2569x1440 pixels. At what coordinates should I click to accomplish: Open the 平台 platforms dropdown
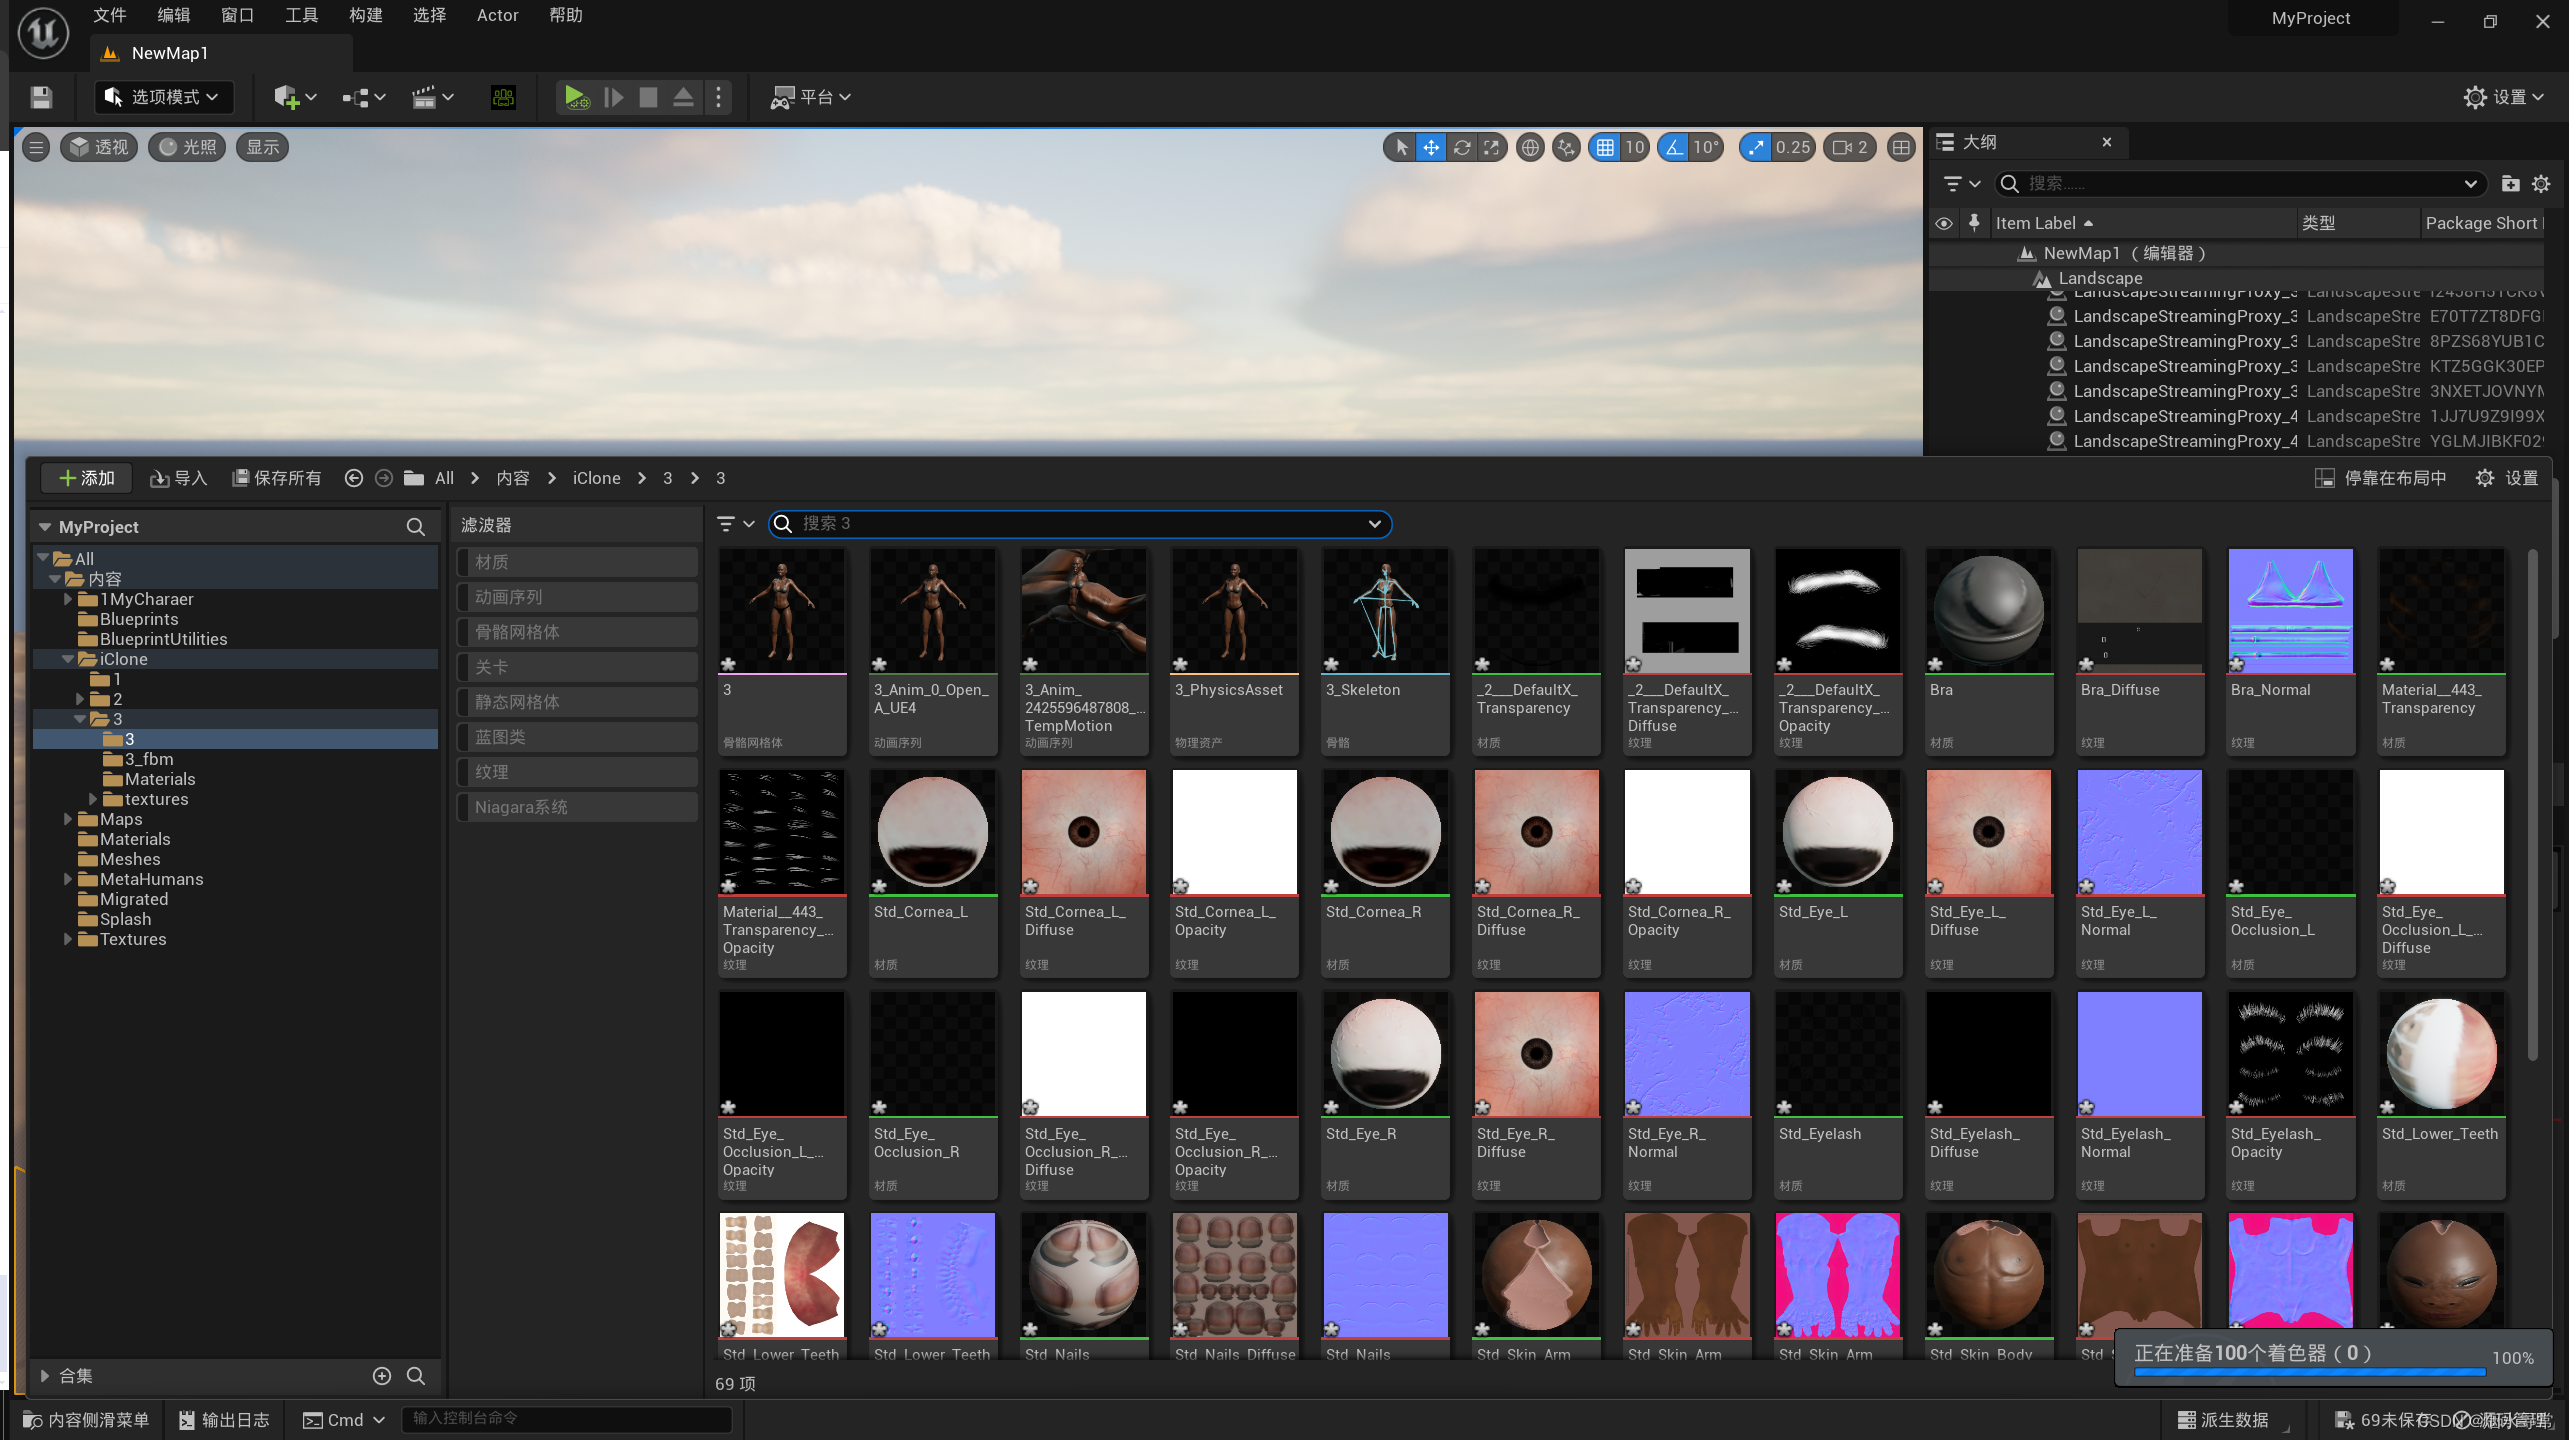tap(810, 97)
